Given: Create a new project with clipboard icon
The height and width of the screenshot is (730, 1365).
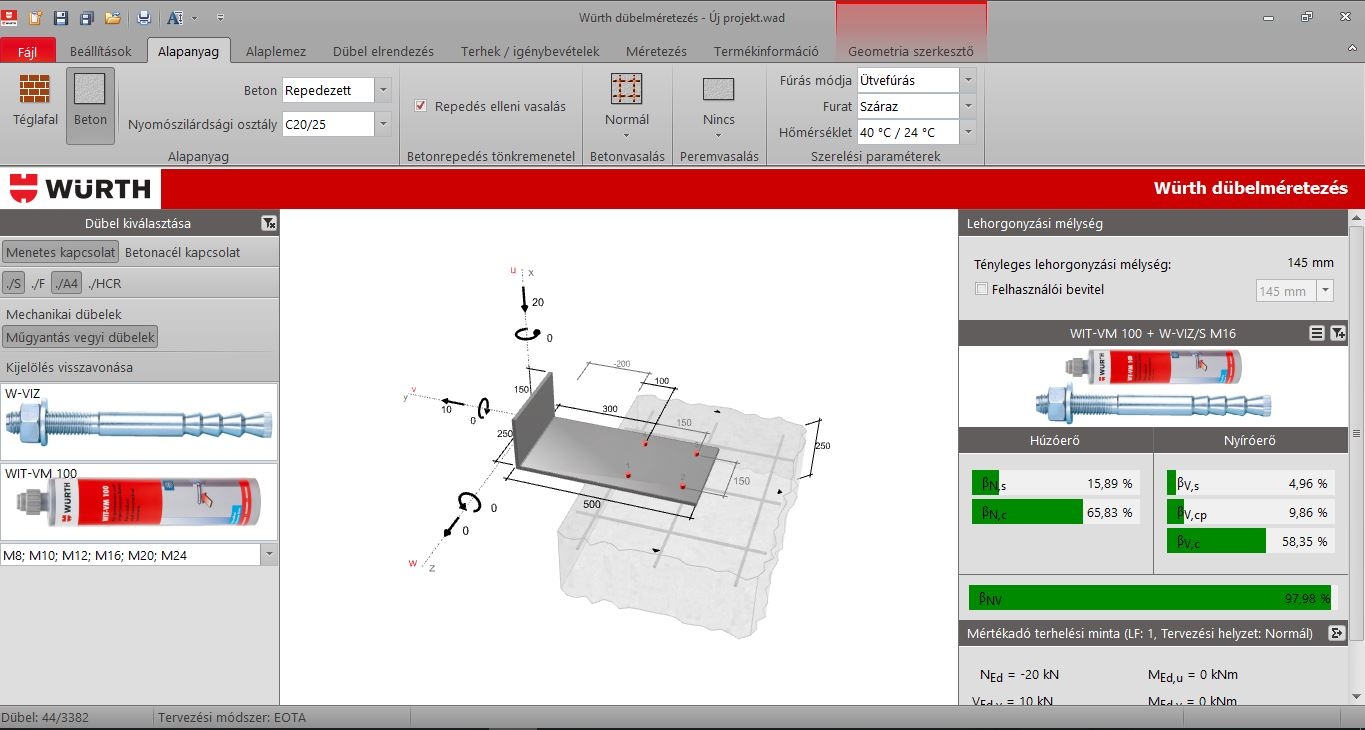Looking at the screenshot, I should [36, 18].
